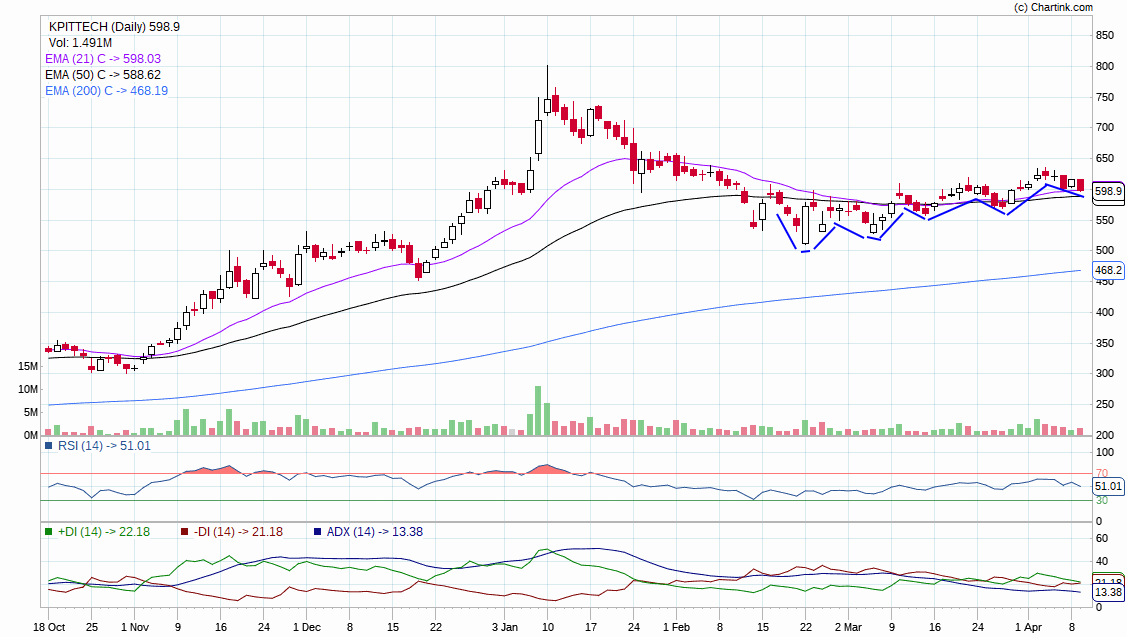Click the 598.9 current price tag

point(1108,191)
